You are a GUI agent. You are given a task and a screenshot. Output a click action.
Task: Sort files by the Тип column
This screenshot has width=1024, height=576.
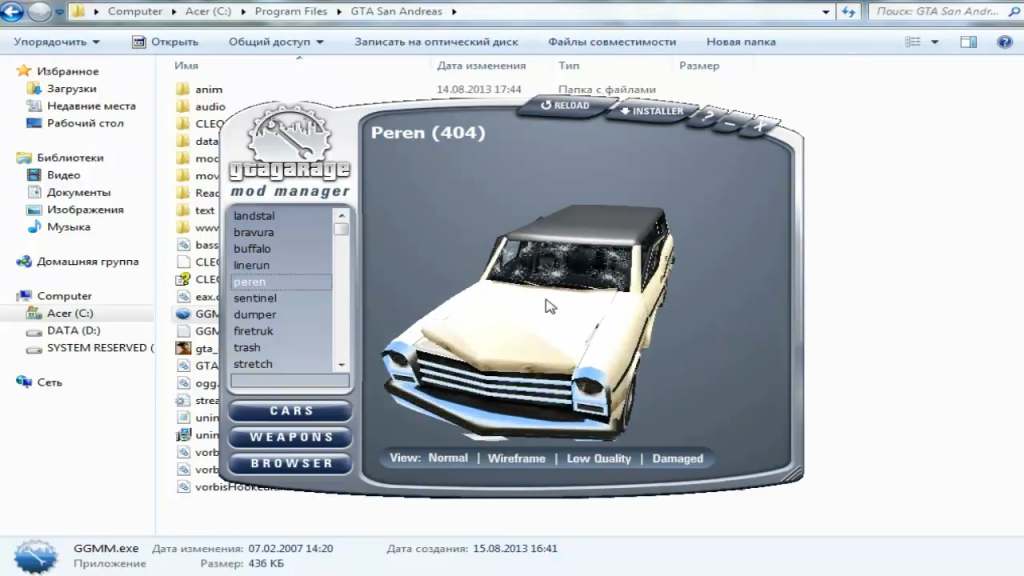568,65
